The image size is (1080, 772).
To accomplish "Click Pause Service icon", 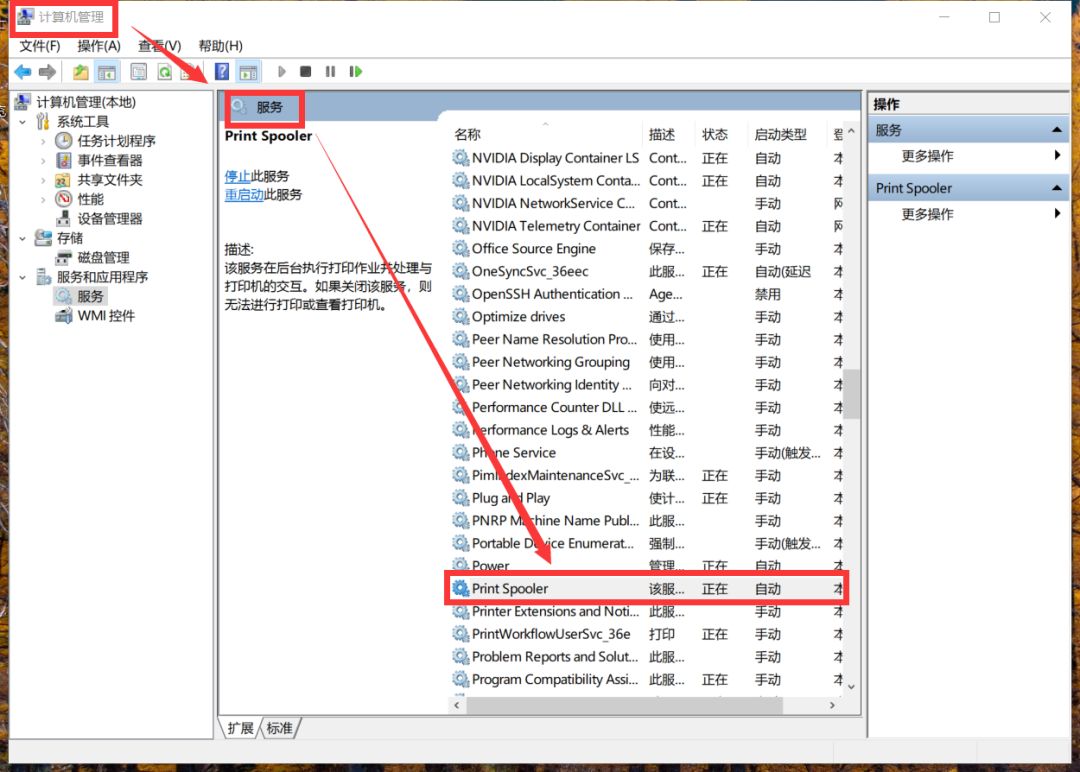I will pyautogui.click(x=331, y=72).
